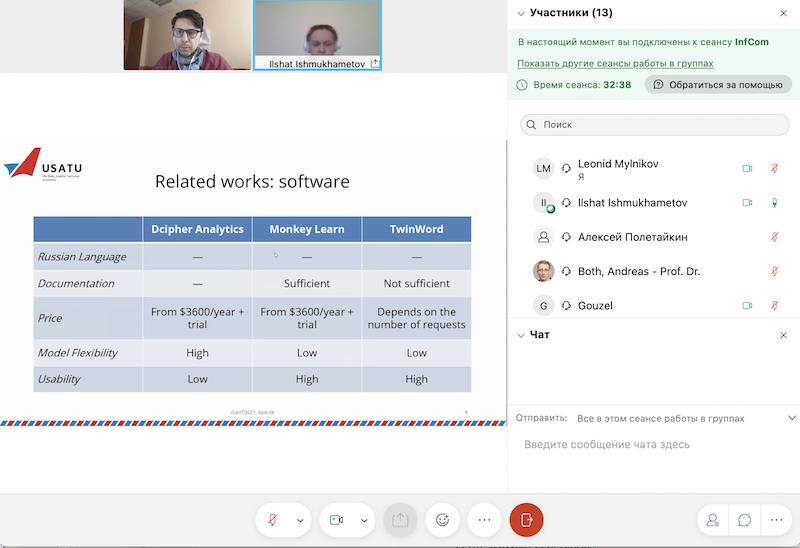
Task: Click Dcipher Analytics table header
Action: pos(197,229)
